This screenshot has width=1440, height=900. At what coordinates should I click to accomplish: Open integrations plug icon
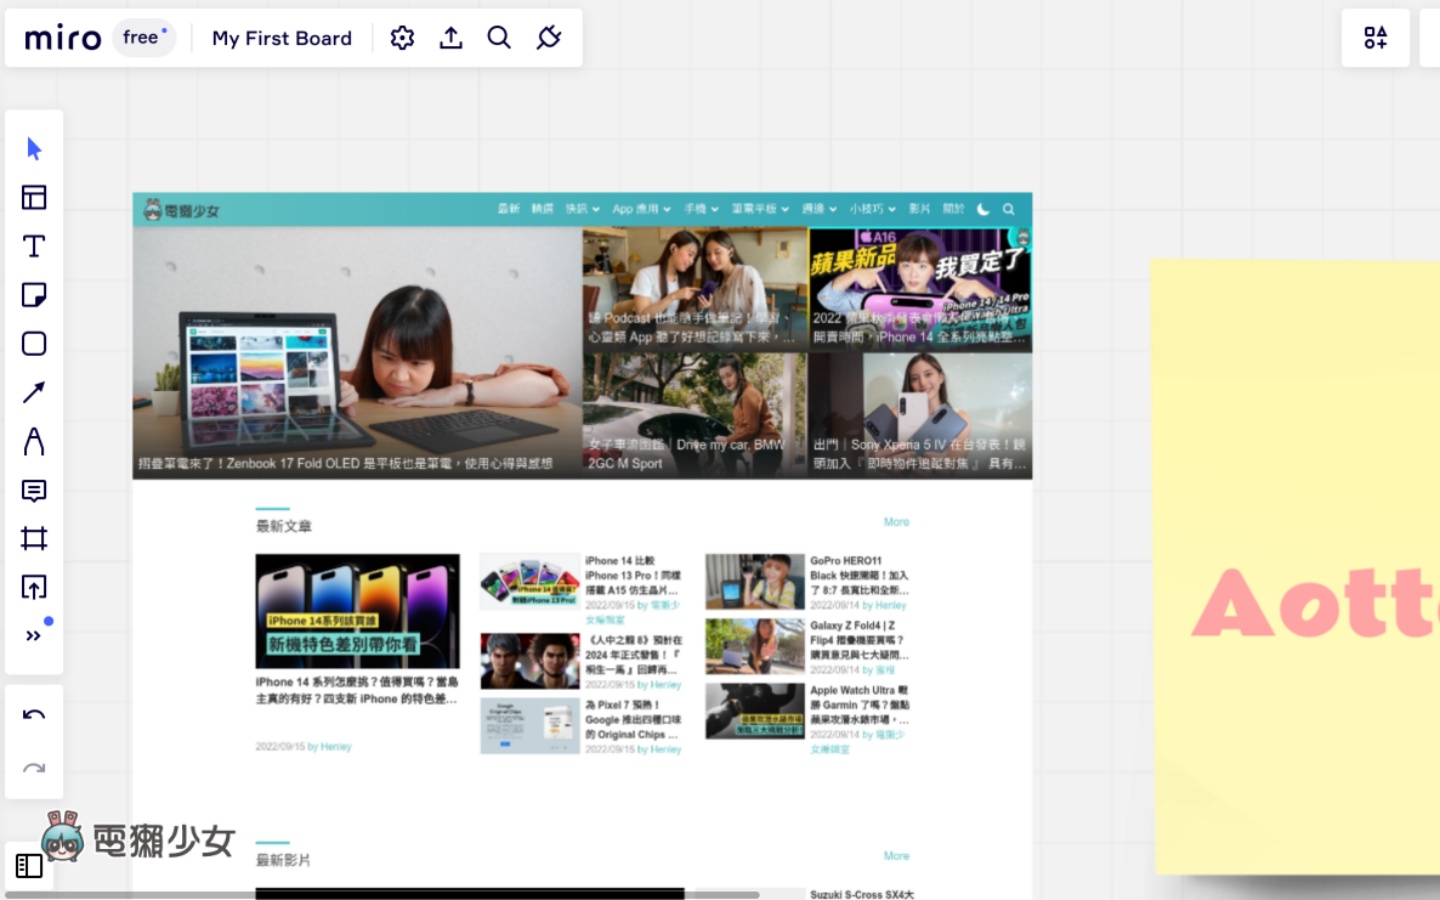(x=548, y=38)
